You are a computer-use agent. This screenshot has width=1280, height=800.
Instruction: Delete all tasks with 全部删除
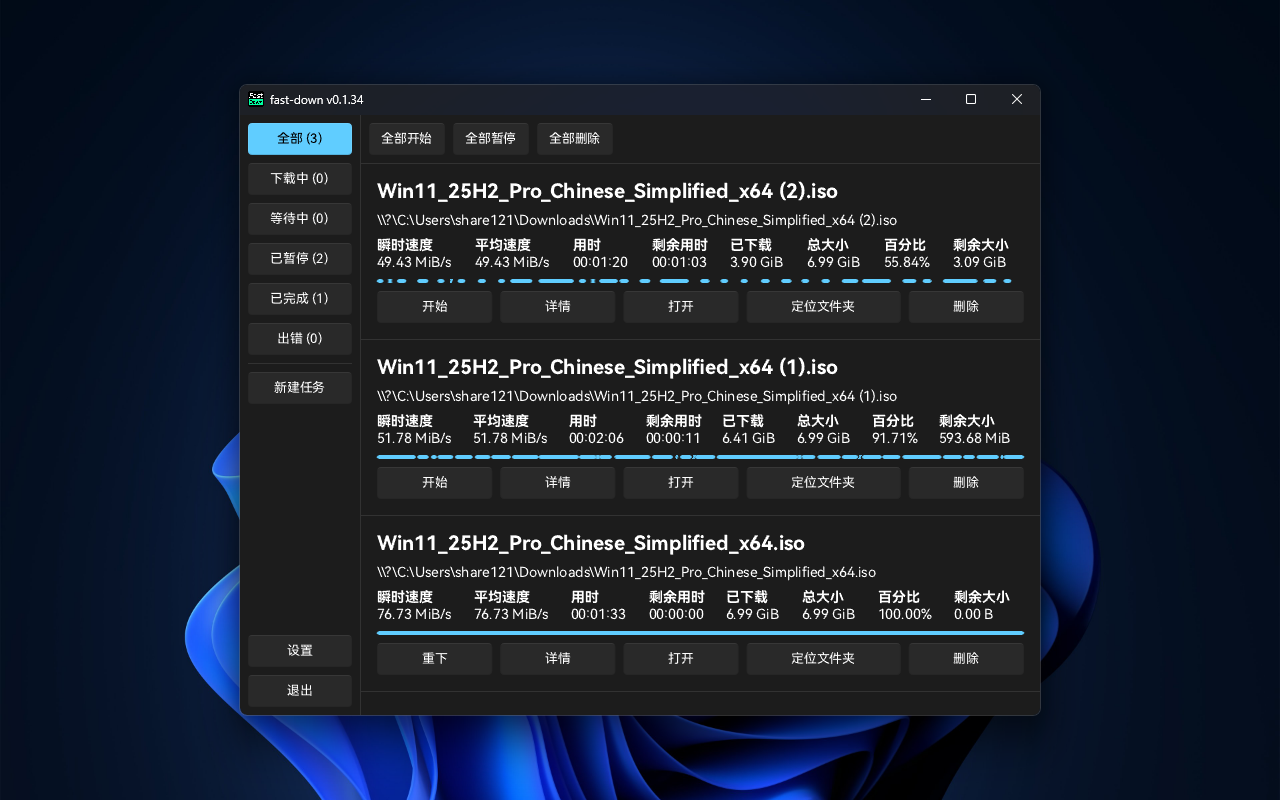point(574,138)
